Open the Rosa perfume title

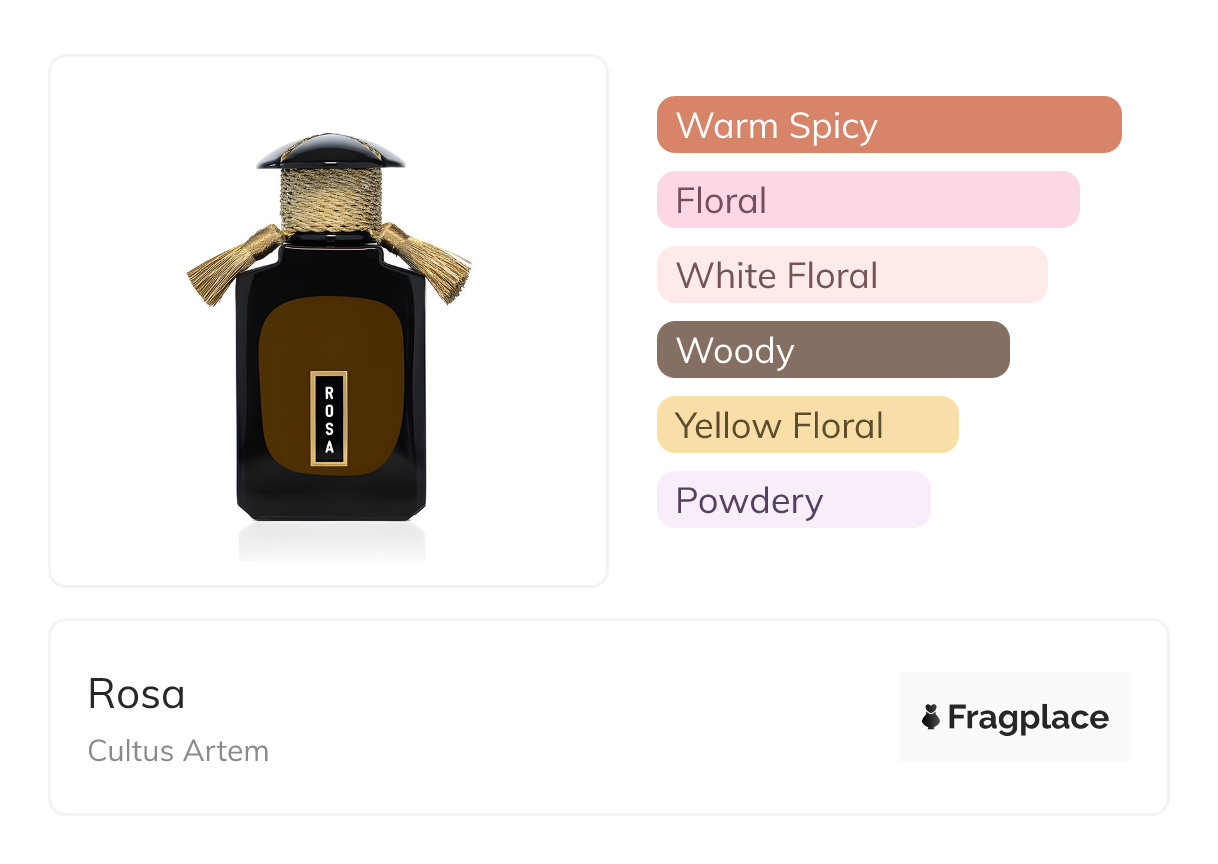[136, 694]
